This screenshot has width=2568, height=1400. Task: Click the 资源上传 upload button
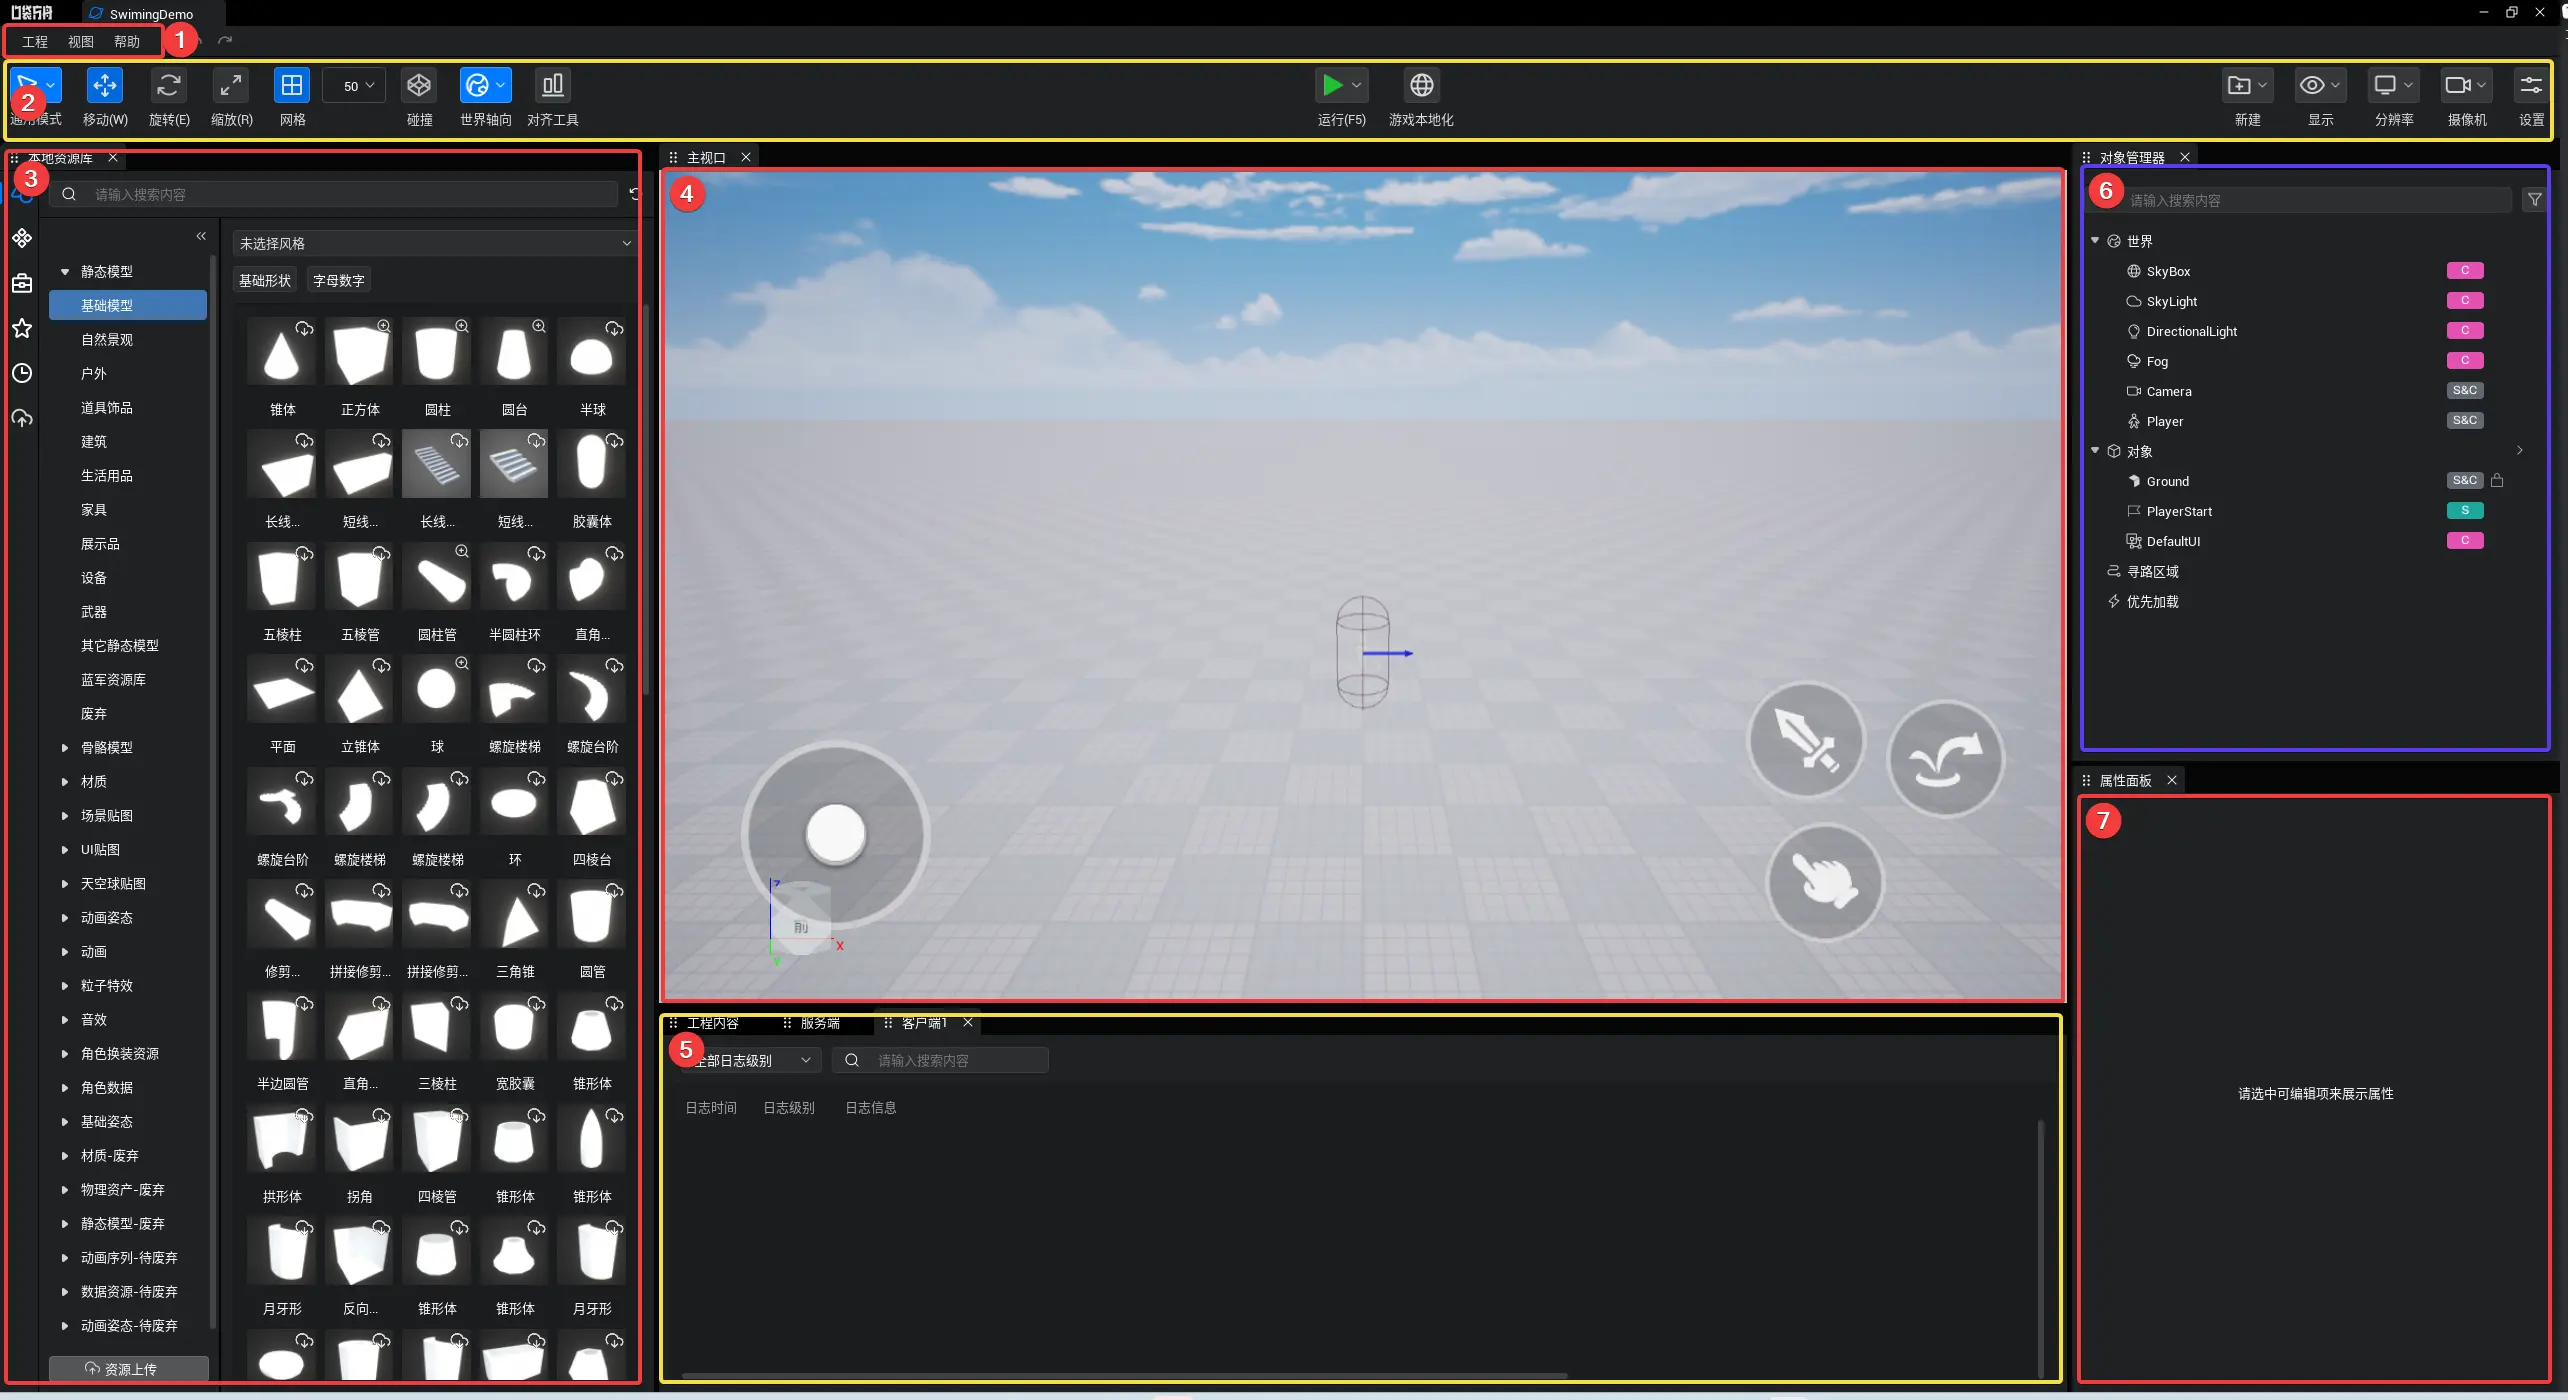click(x=128, y=1369)
